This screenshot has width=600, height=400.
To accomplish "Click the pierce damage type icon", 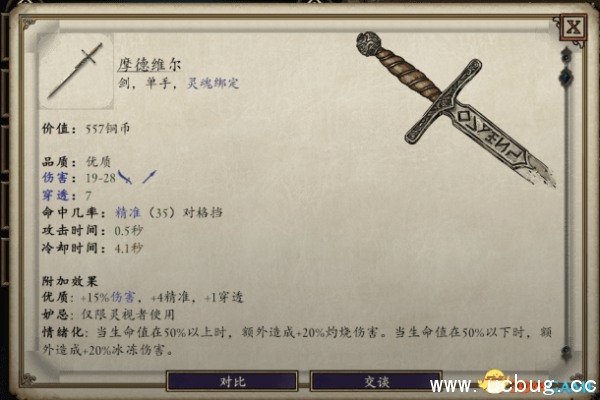I will (150, 177).
